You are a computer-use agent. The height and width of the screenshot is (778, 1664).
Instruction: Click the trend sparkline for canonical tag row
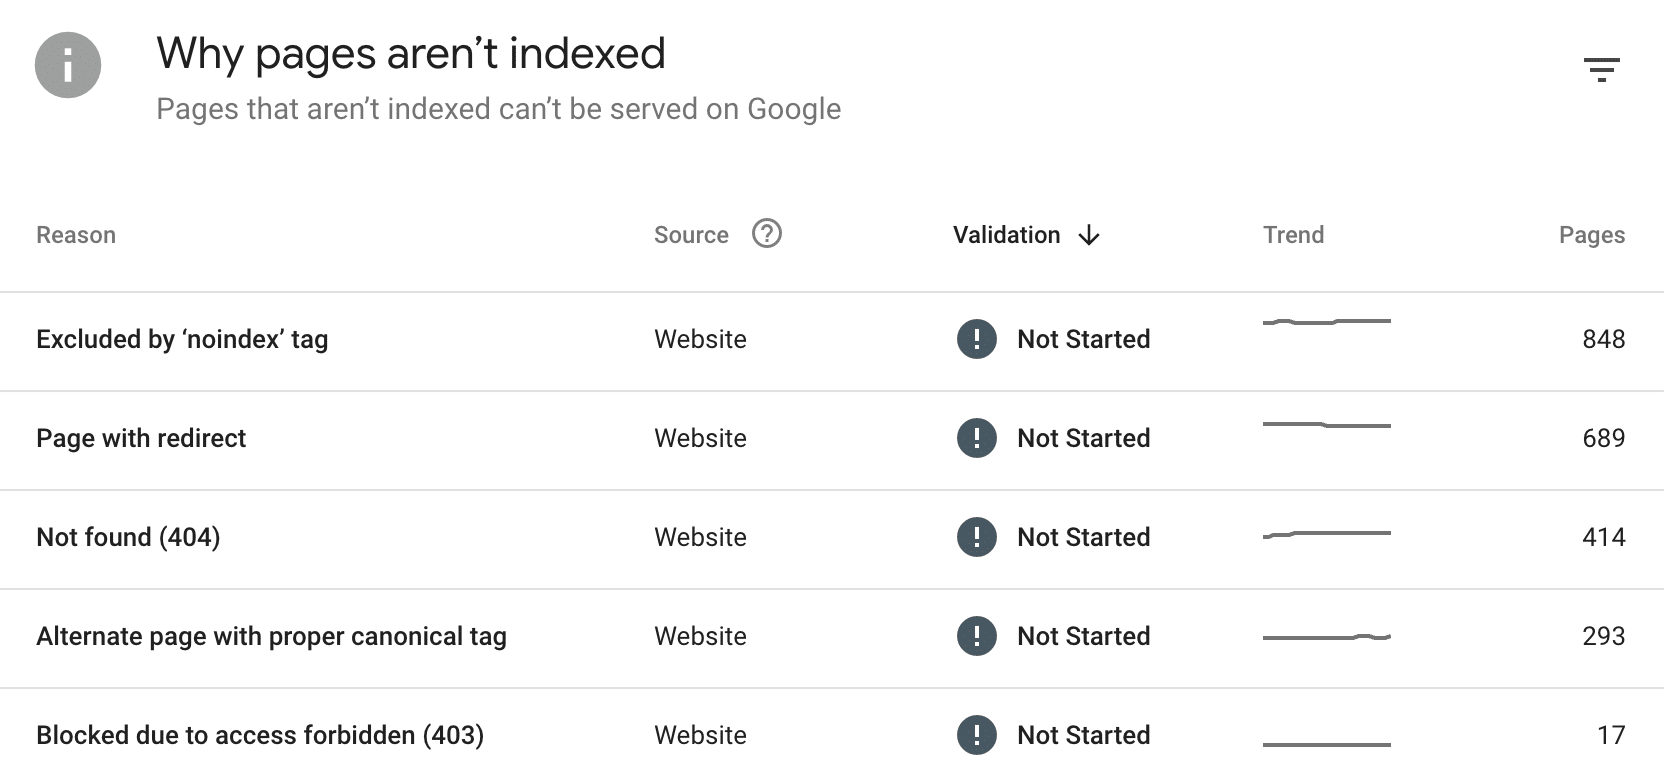[1327, 637]
